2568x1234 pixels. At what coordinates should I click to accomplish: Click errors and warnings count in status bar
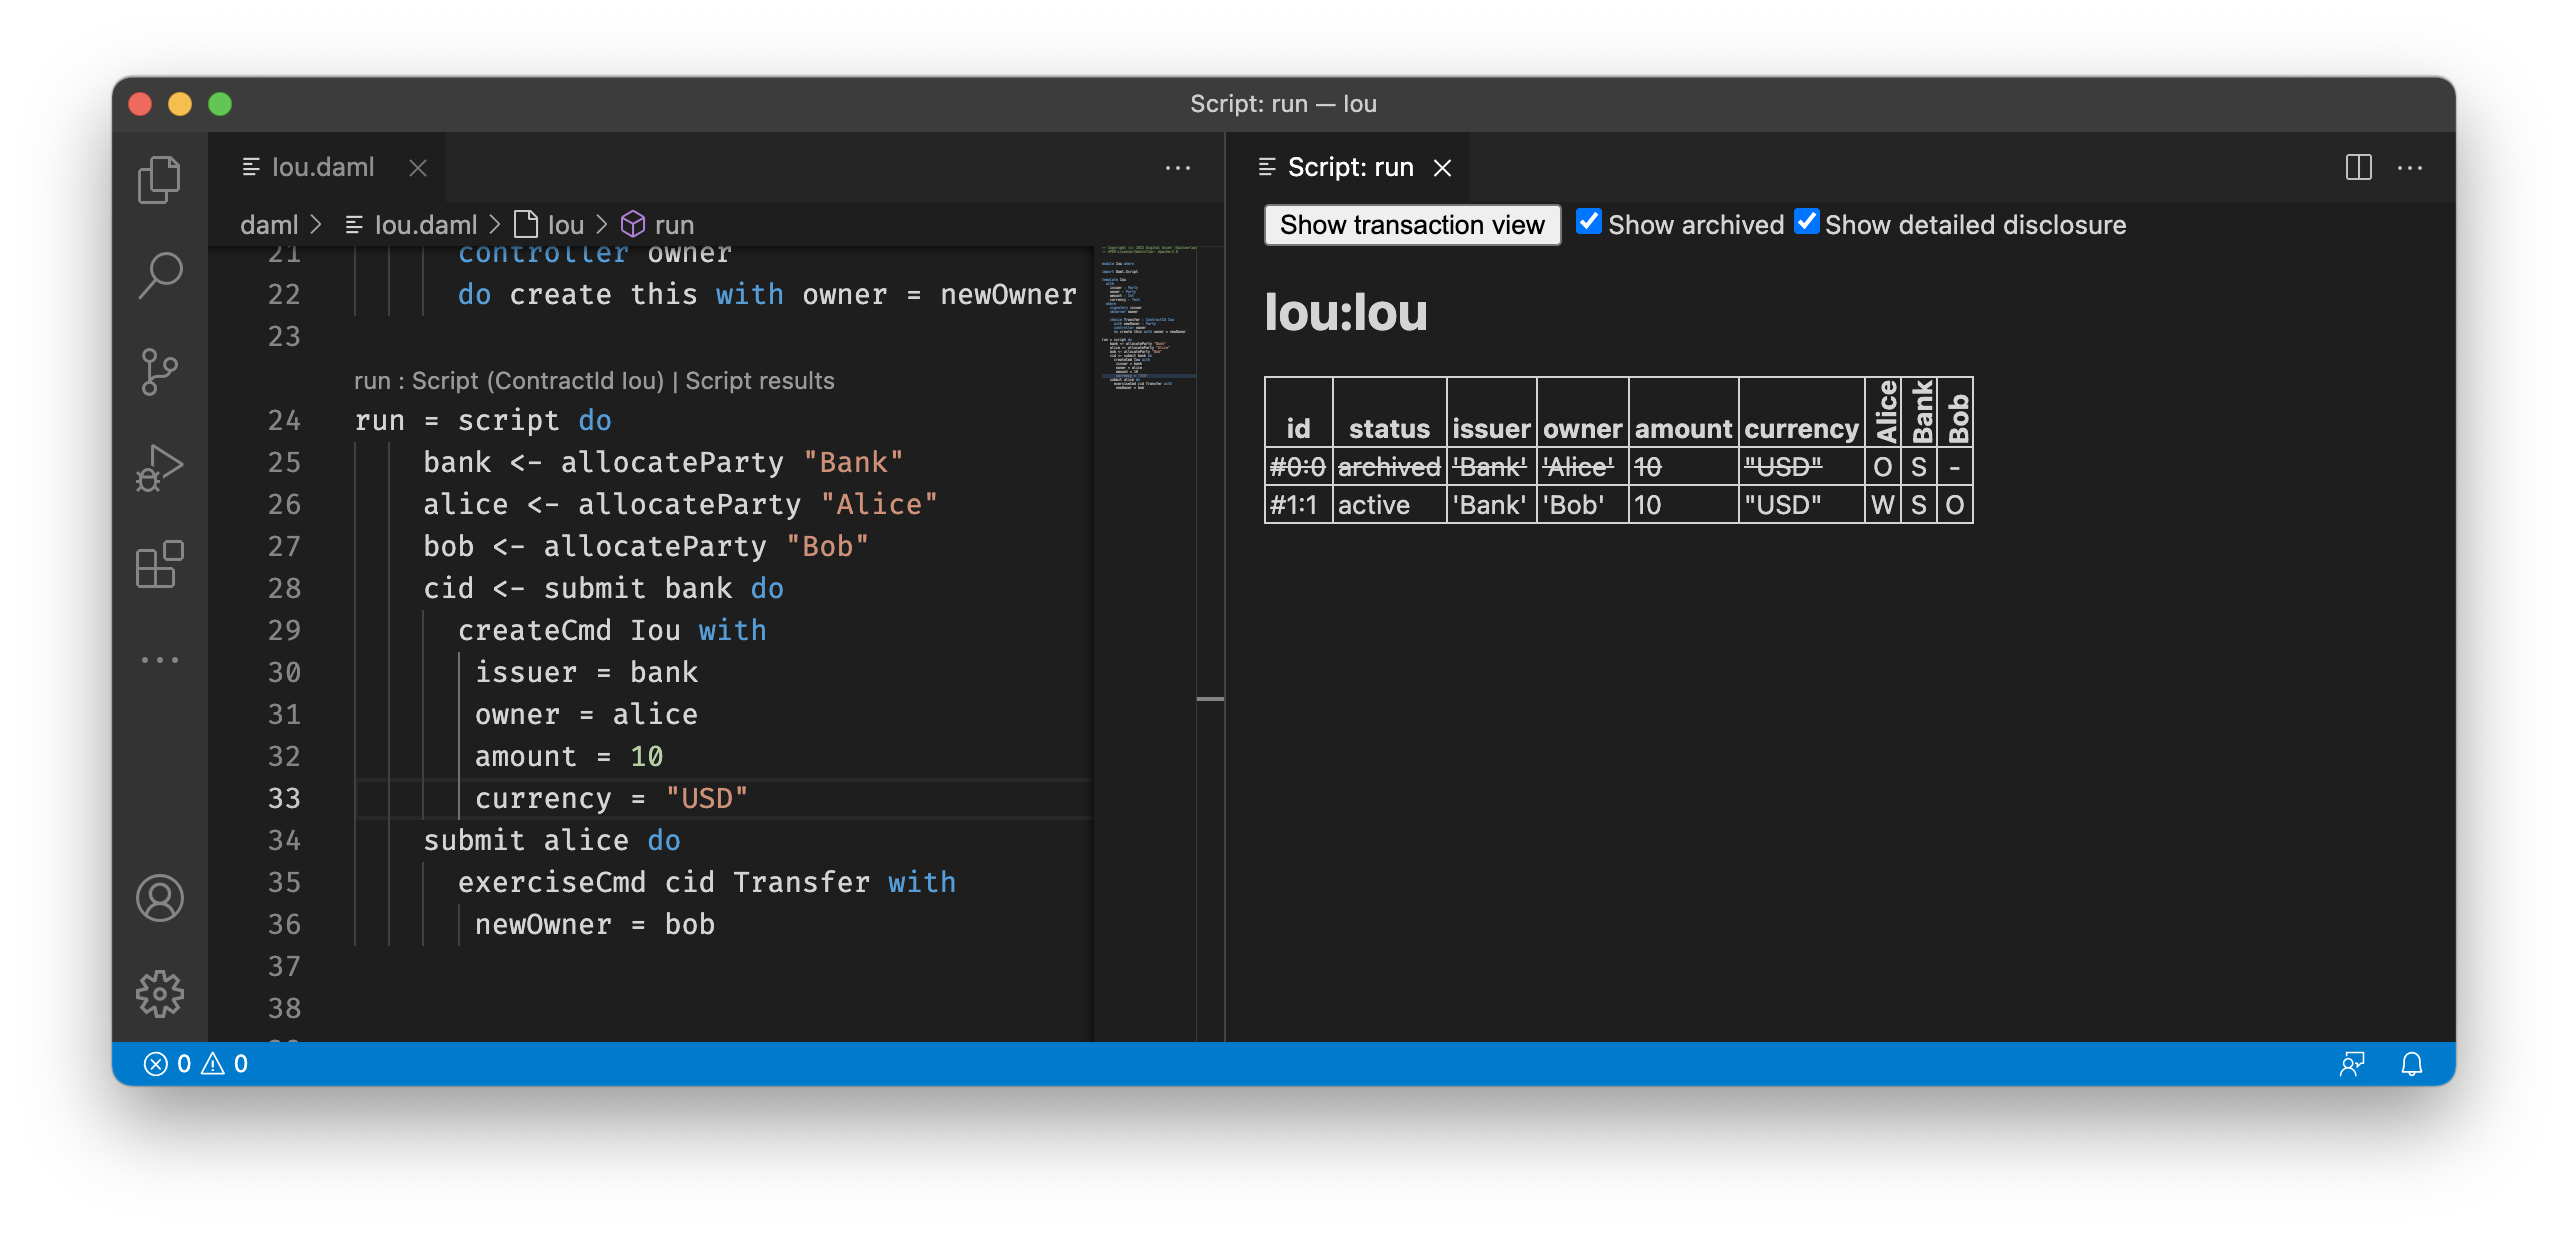tap(196, 1064)
